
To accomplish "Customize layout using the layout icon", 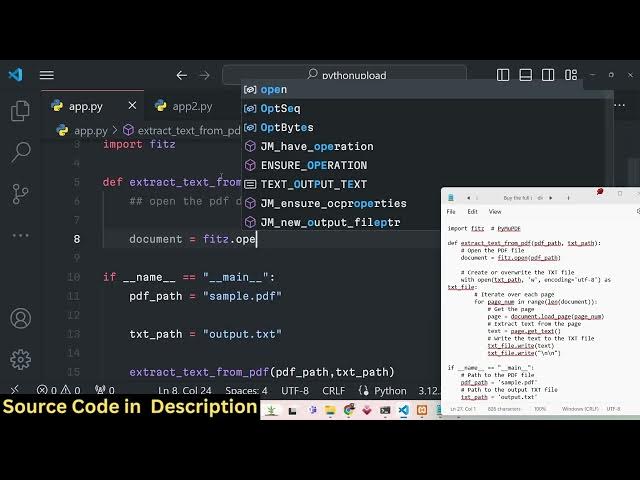I will click(570, 75).
